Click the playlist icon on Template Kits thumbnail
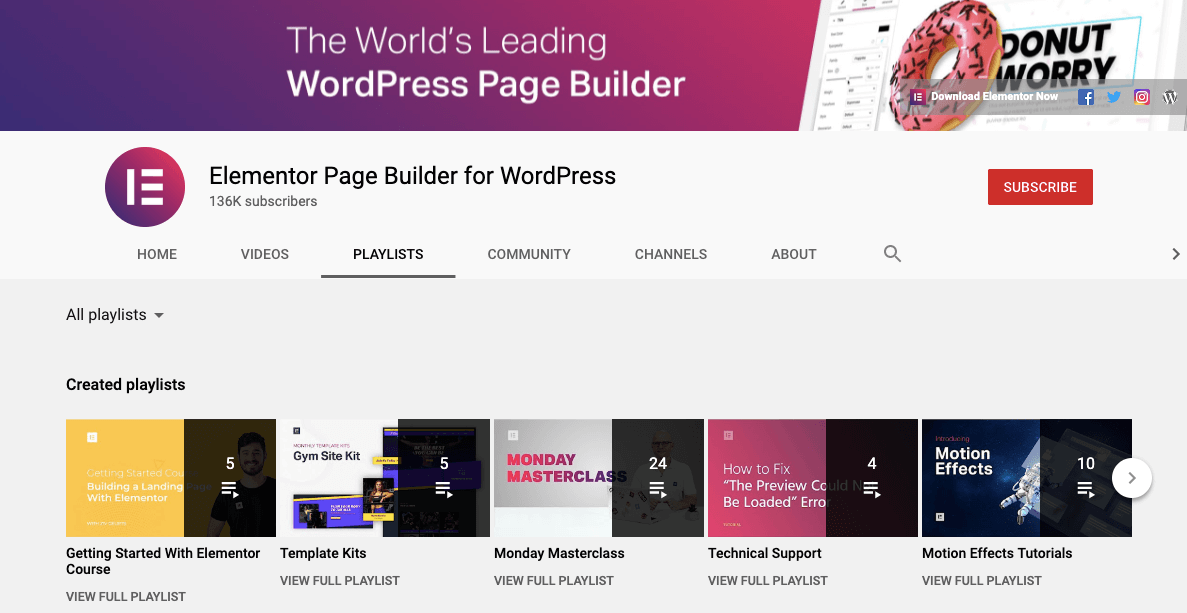 444,490
